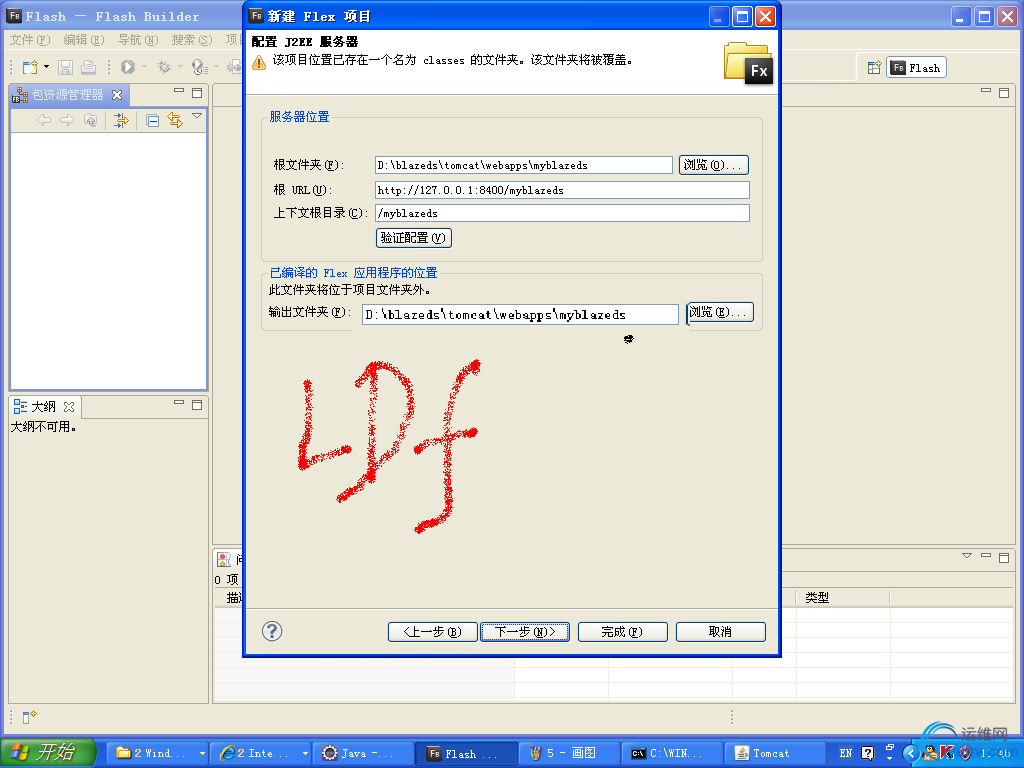Open the Run button dropdown arrow
This screenshot has width=1024, height=768.
point(144,67)
